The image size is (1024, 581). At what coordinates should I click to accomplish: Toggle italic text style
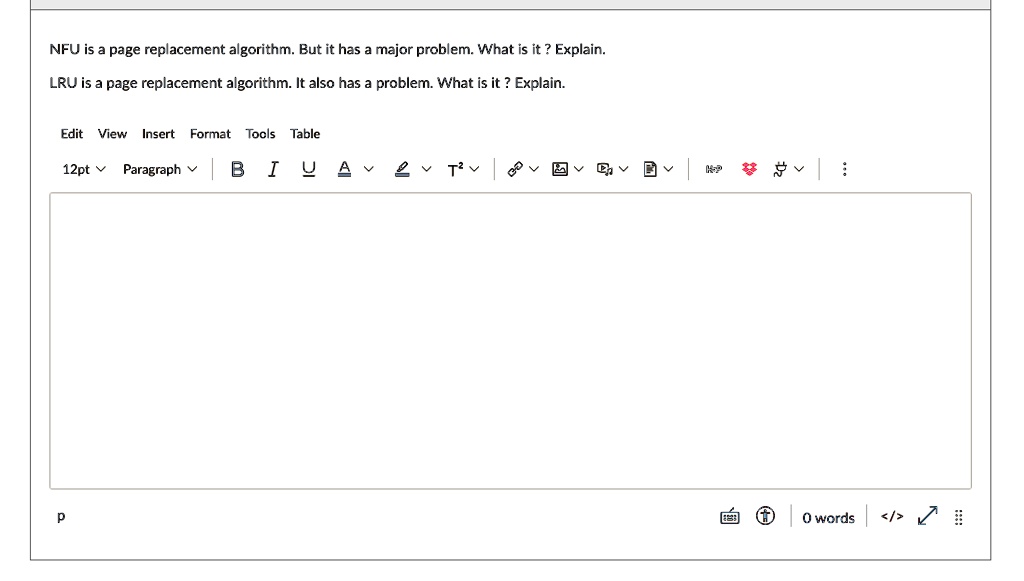tap(272, 169)
